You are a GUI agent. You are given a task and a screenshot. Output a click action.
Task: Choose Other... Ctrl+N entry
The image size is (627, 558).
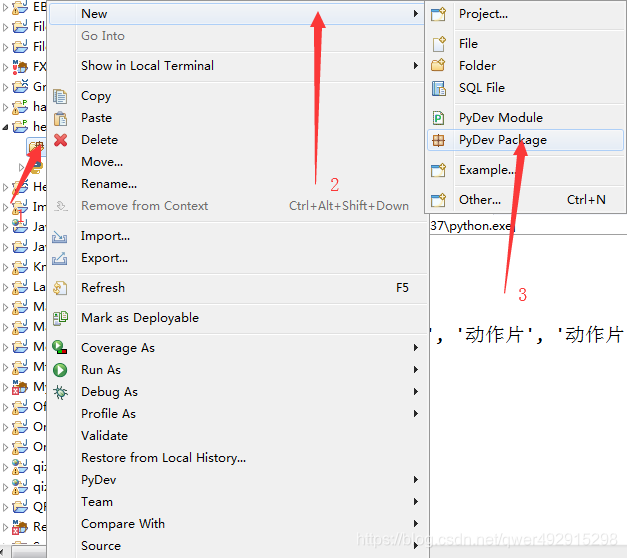click(x=525, y=200)
